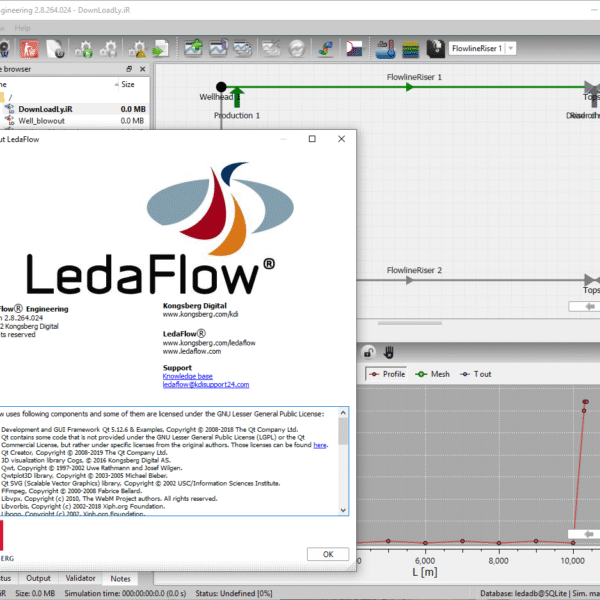Sort the case list by Size column
The width and height of the screenshot is (600, 600).
point(128,85)
